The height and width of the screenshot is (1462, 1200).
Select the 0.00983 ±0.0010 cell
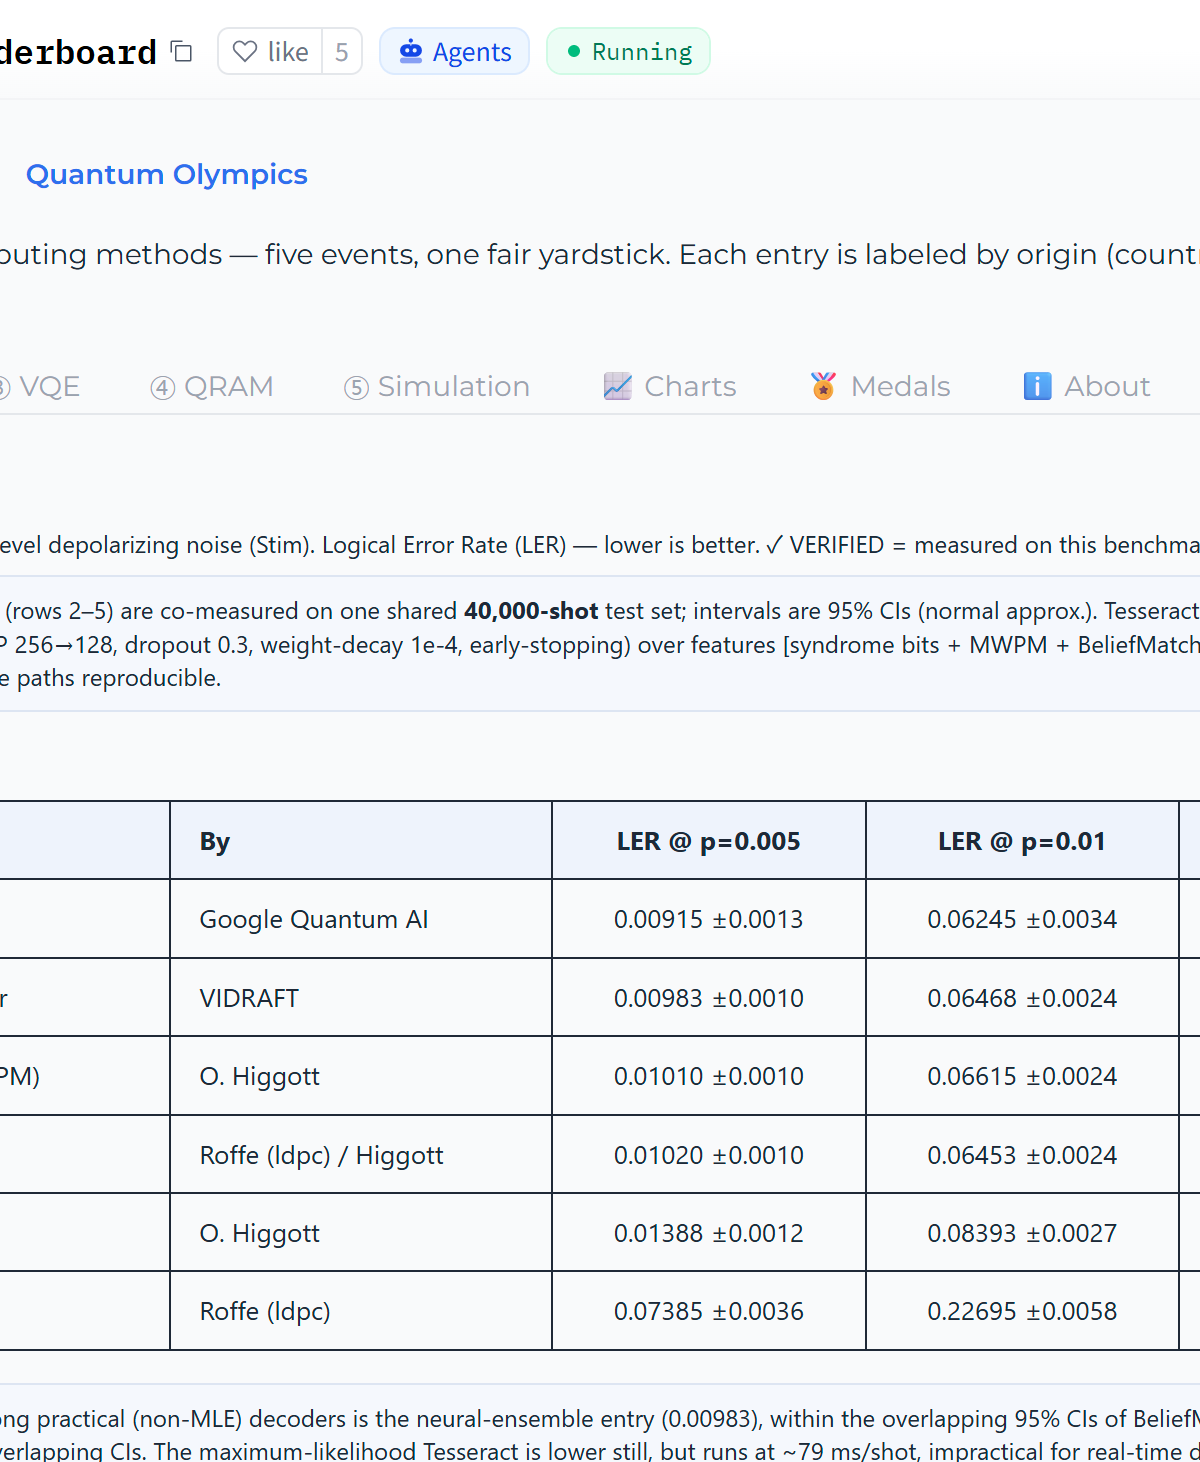point(709,998)
